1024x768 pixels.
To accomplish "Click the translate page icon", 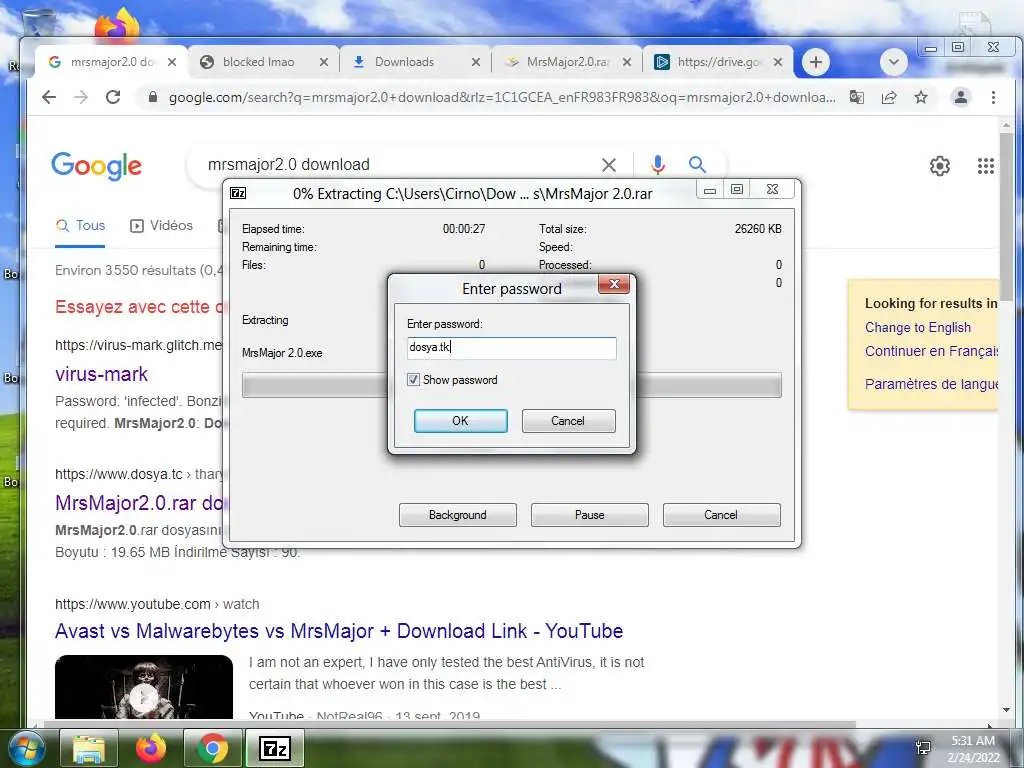I will 857,97.
